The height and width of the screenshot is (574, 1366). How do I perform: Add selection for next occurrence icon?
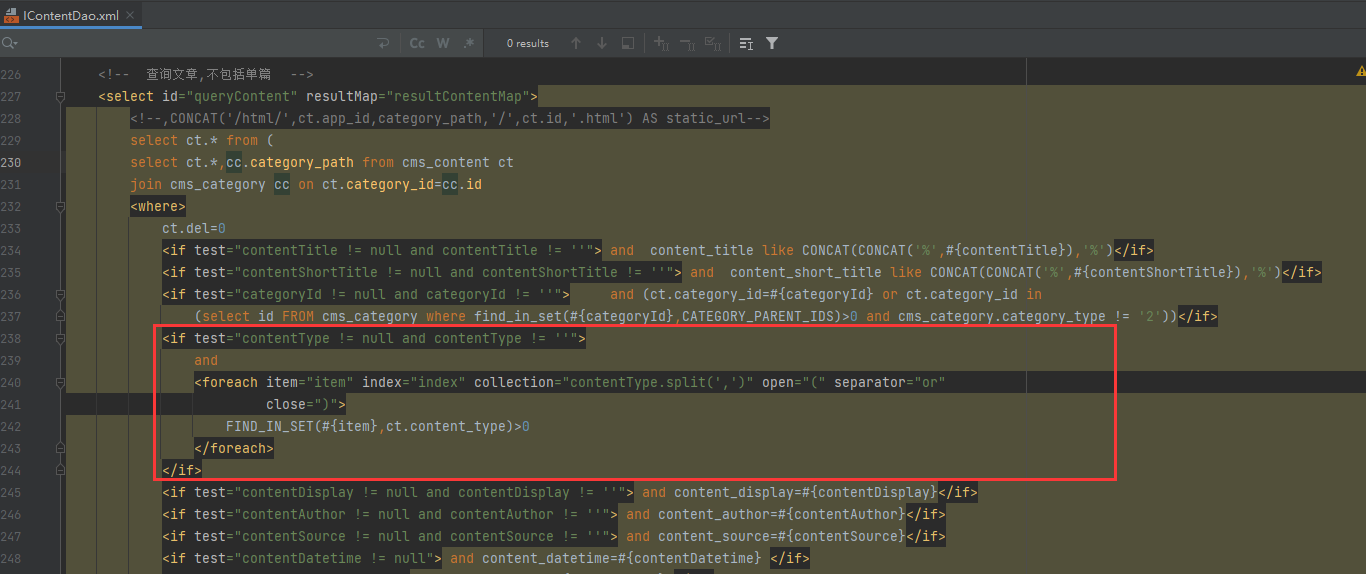click(x=661, y=43)
